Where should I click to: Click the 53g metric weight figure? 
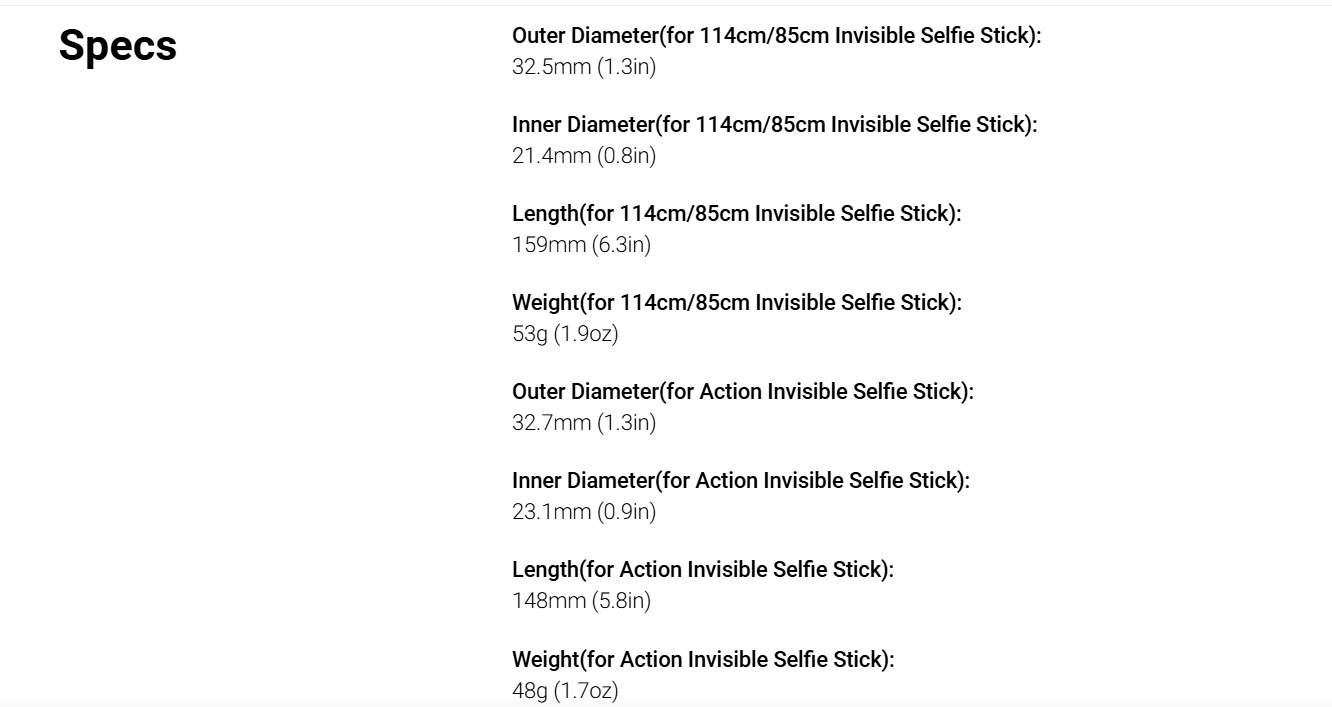530,334
